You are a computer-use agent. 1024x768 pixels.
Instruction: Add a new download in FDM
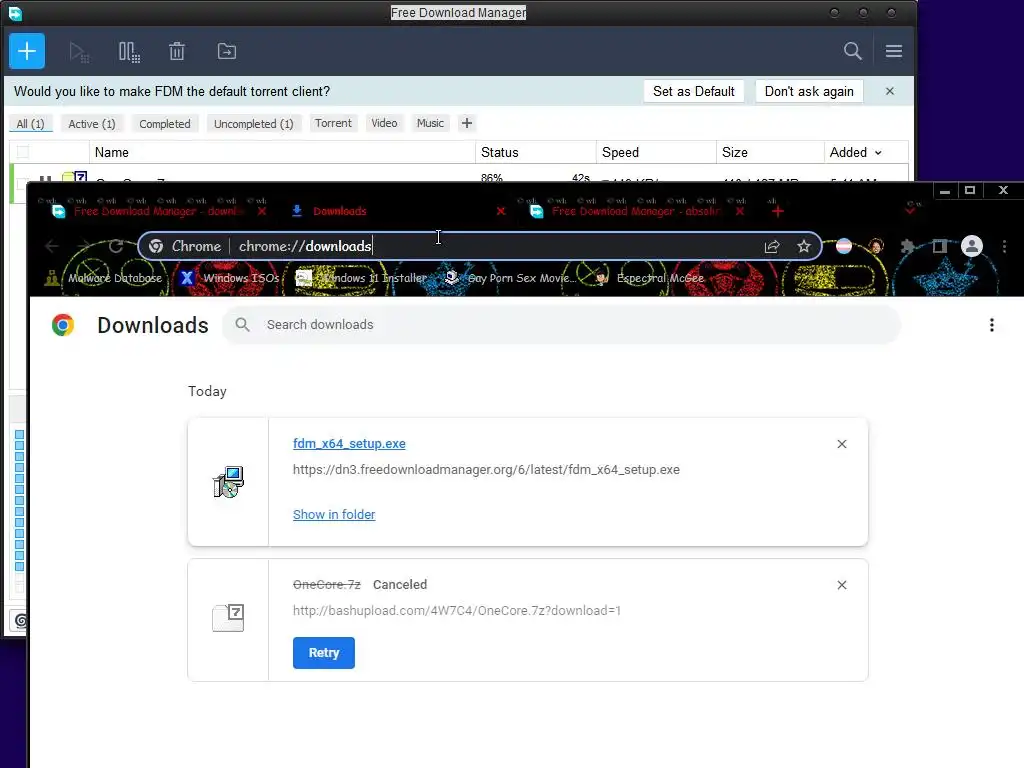(27, 51)
